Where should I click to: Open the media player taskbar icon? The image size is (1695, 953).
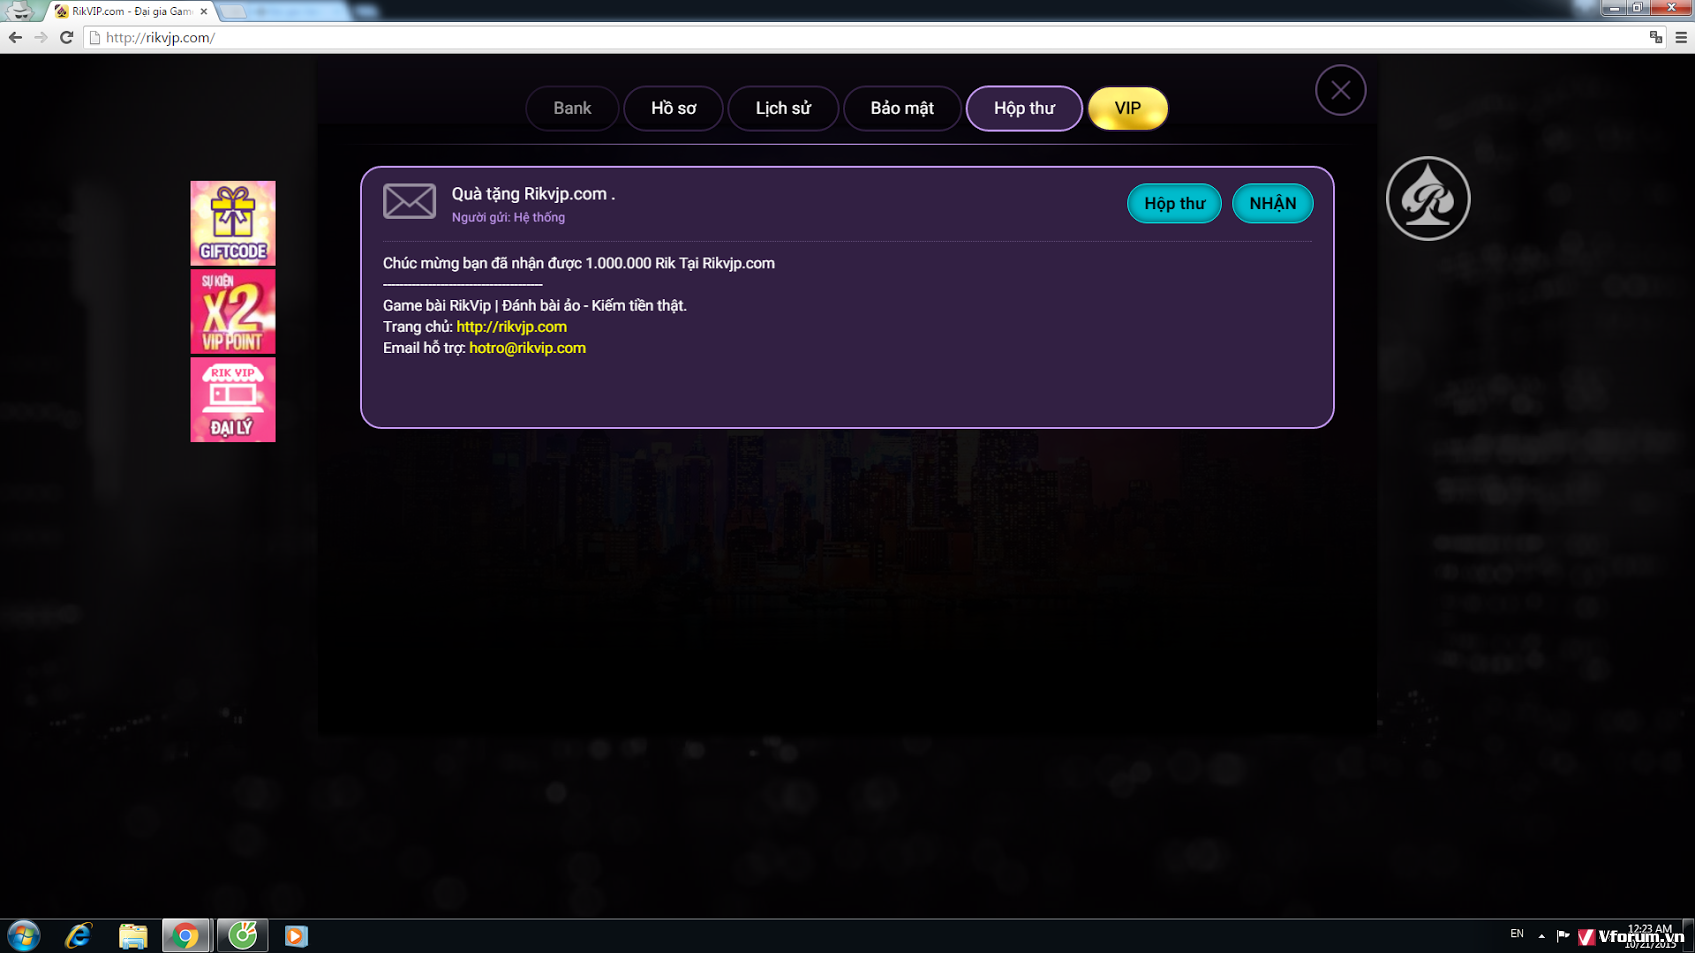pos(296,936)
